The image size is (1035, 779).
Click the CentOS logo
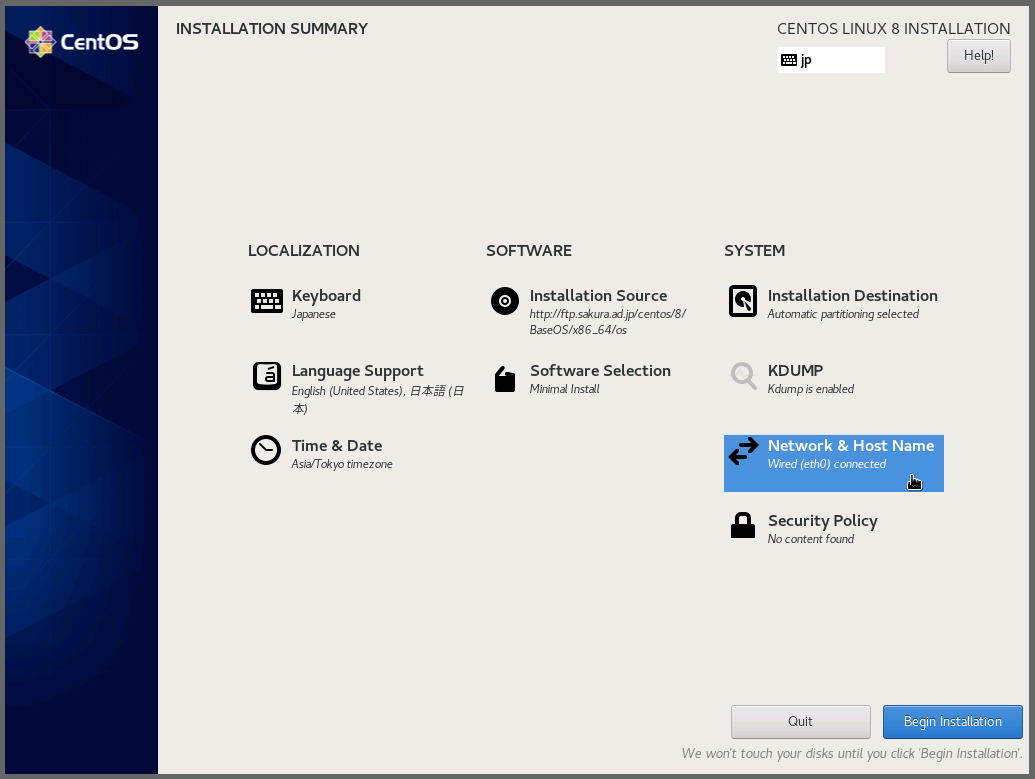pyautogui.click(x=82, y=42)
